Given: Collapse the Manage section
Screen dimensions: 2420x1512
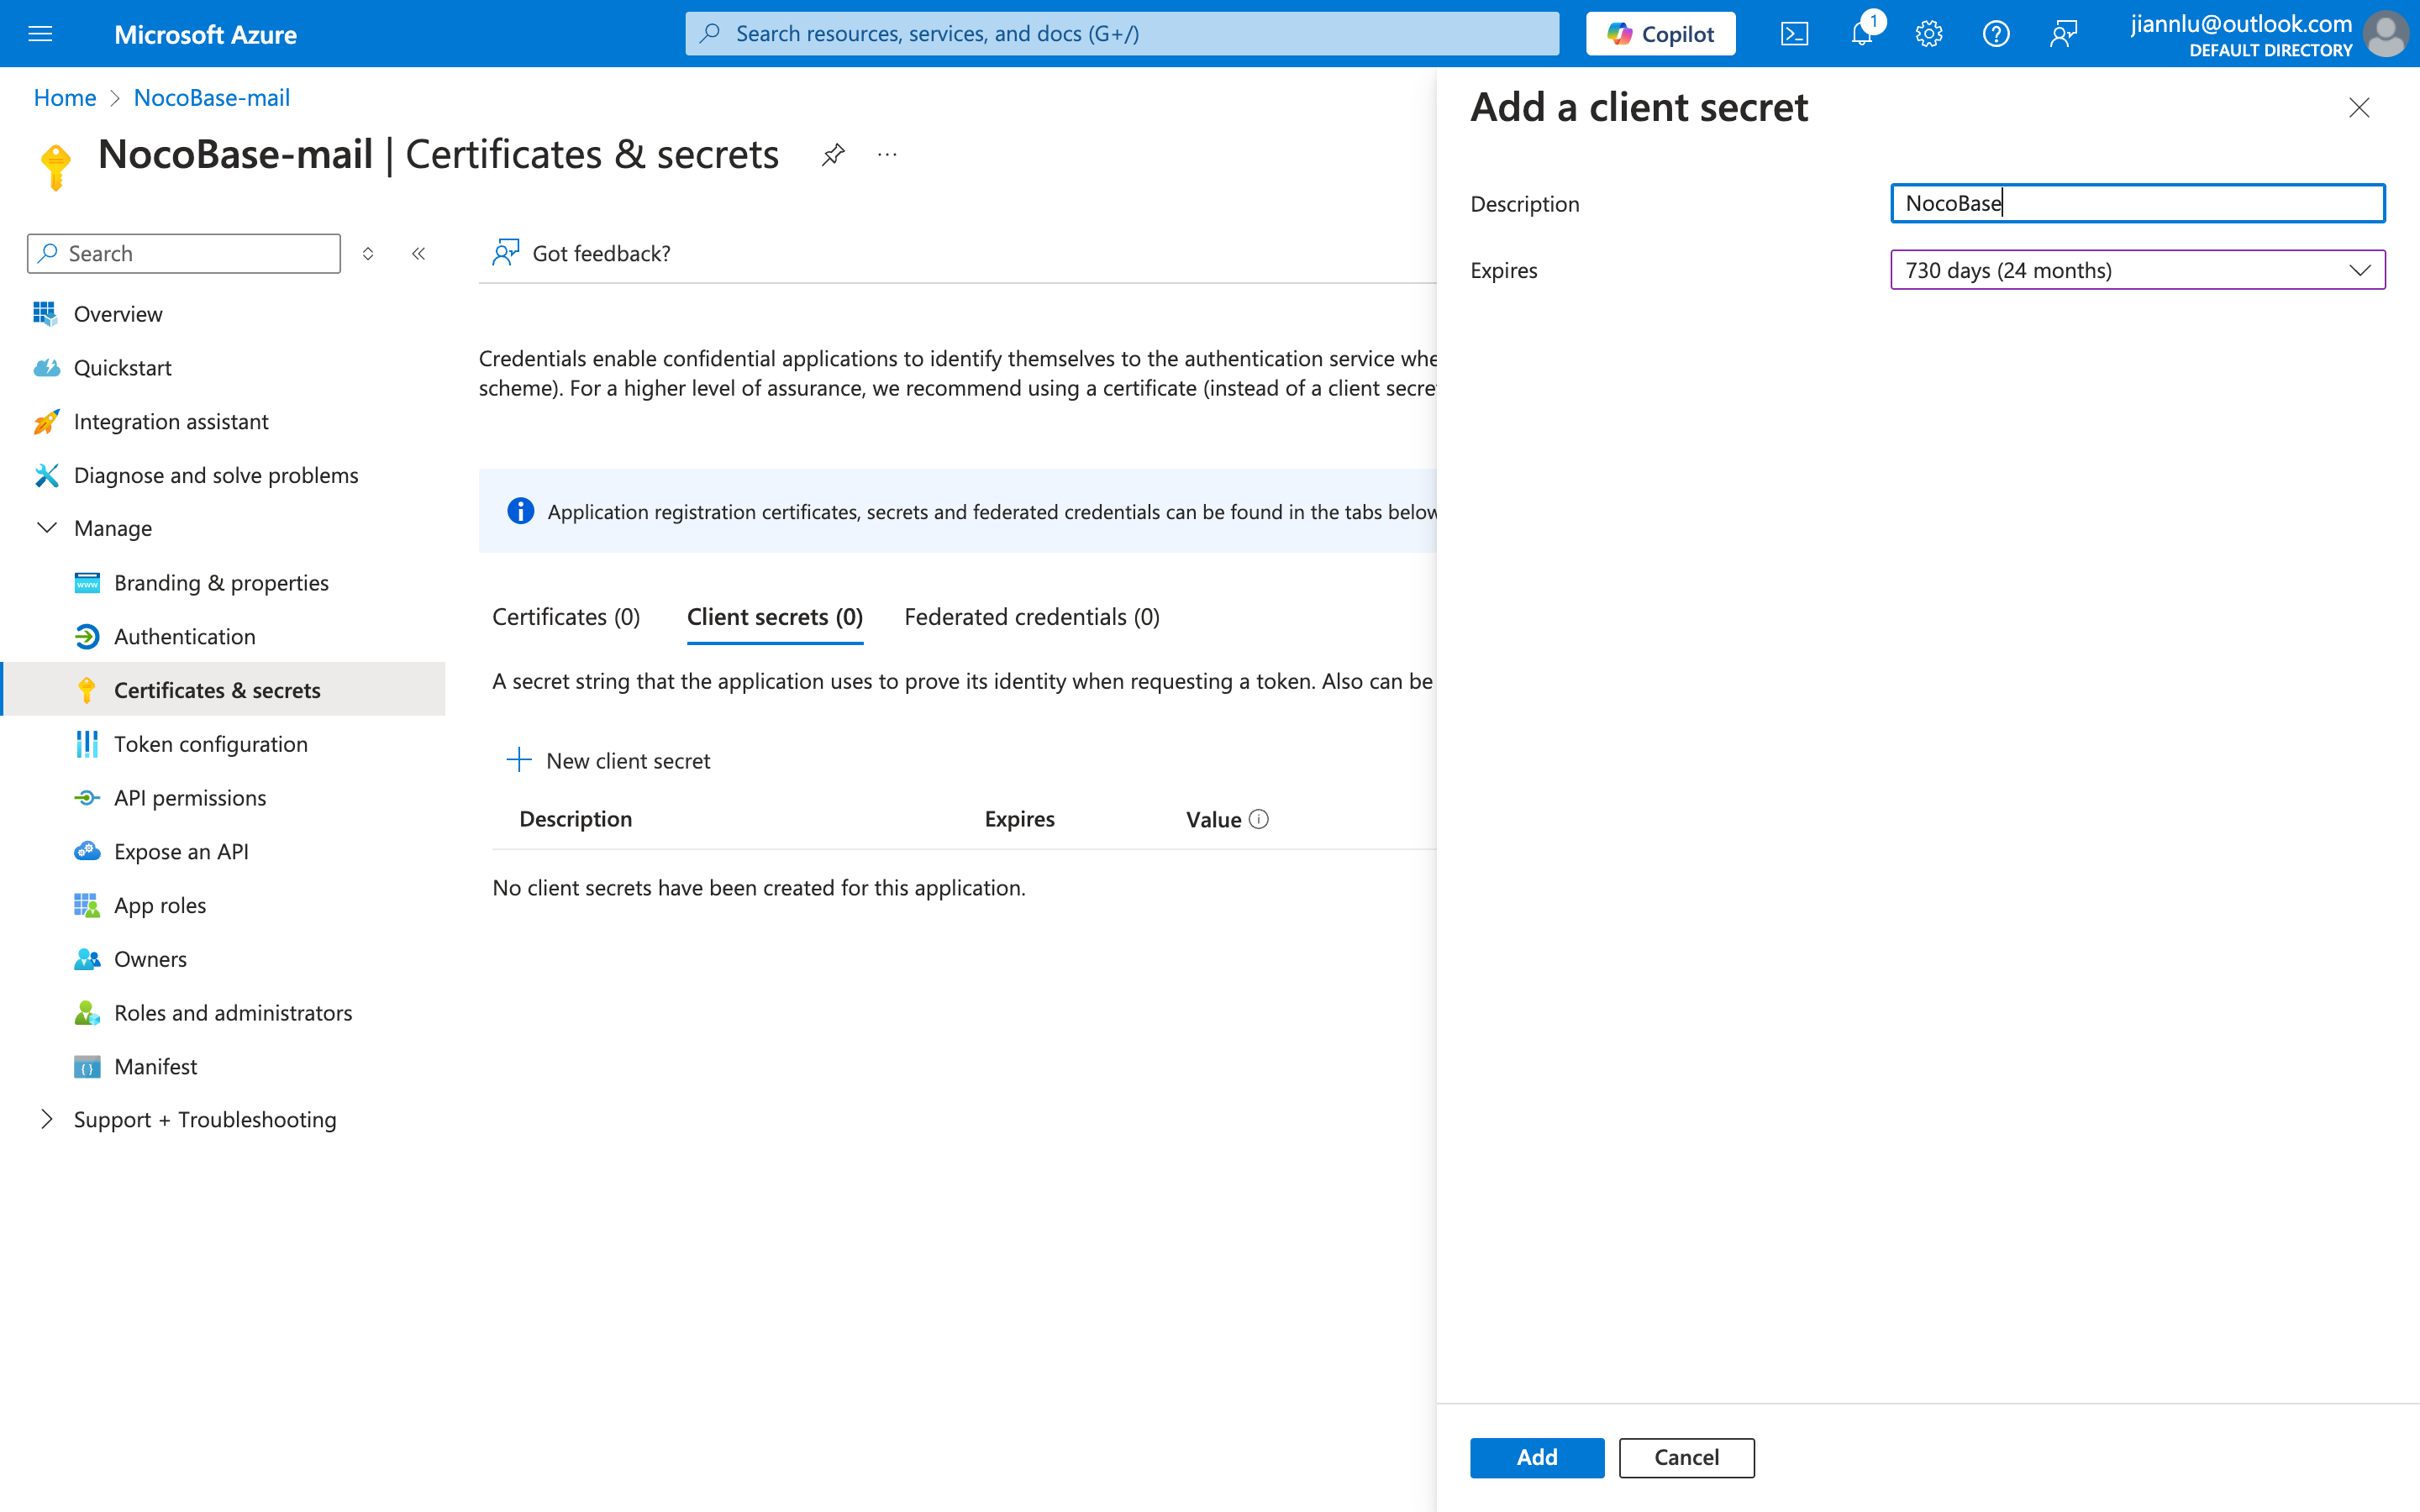Looking at the screenshot, I should [x=47, y=528].
